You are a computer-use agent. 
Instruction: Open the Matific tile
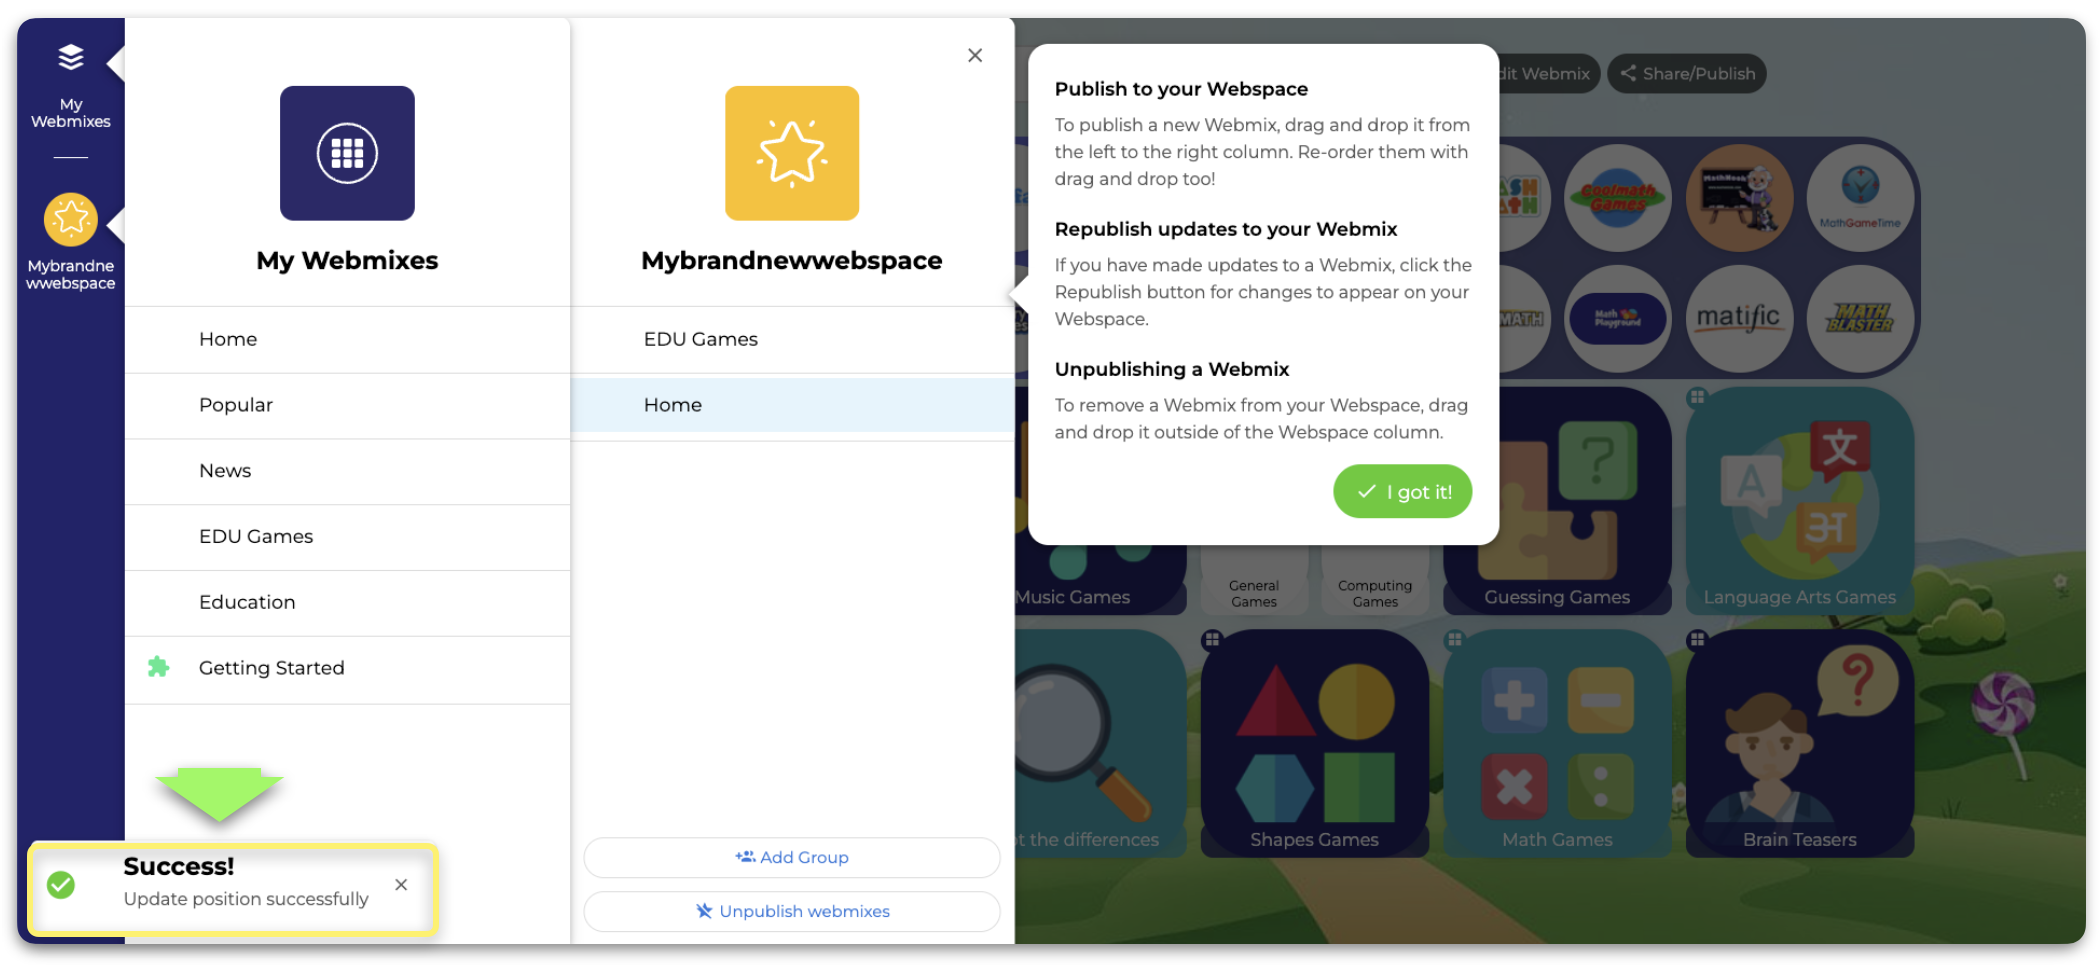[x=1738, y=318]
